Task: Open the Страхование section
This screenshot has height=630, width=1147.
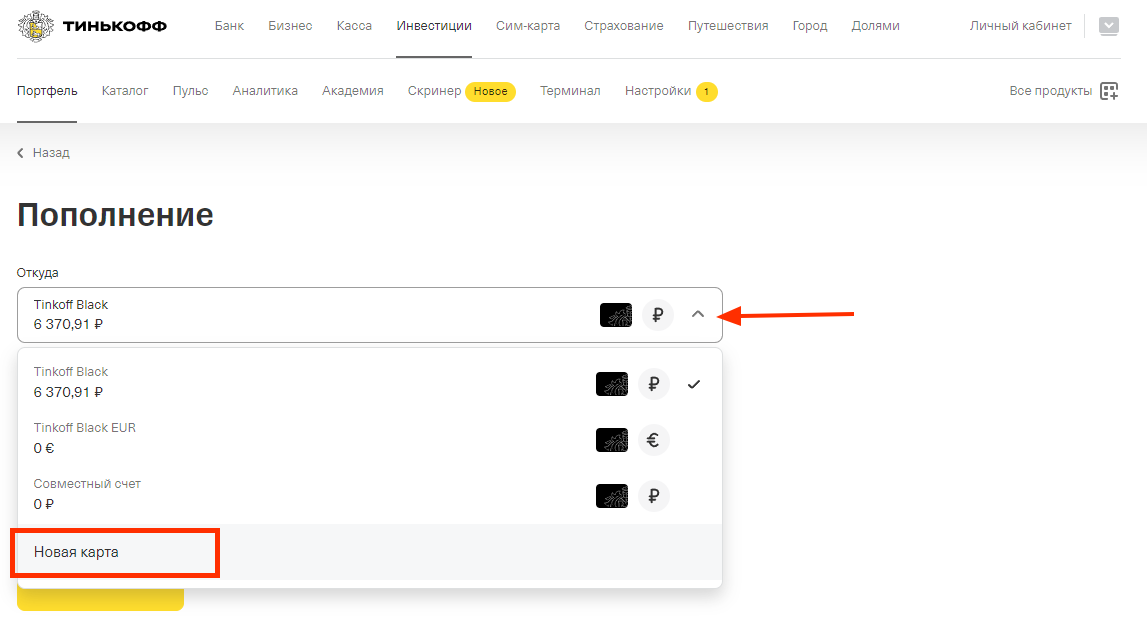Action: 623,26
